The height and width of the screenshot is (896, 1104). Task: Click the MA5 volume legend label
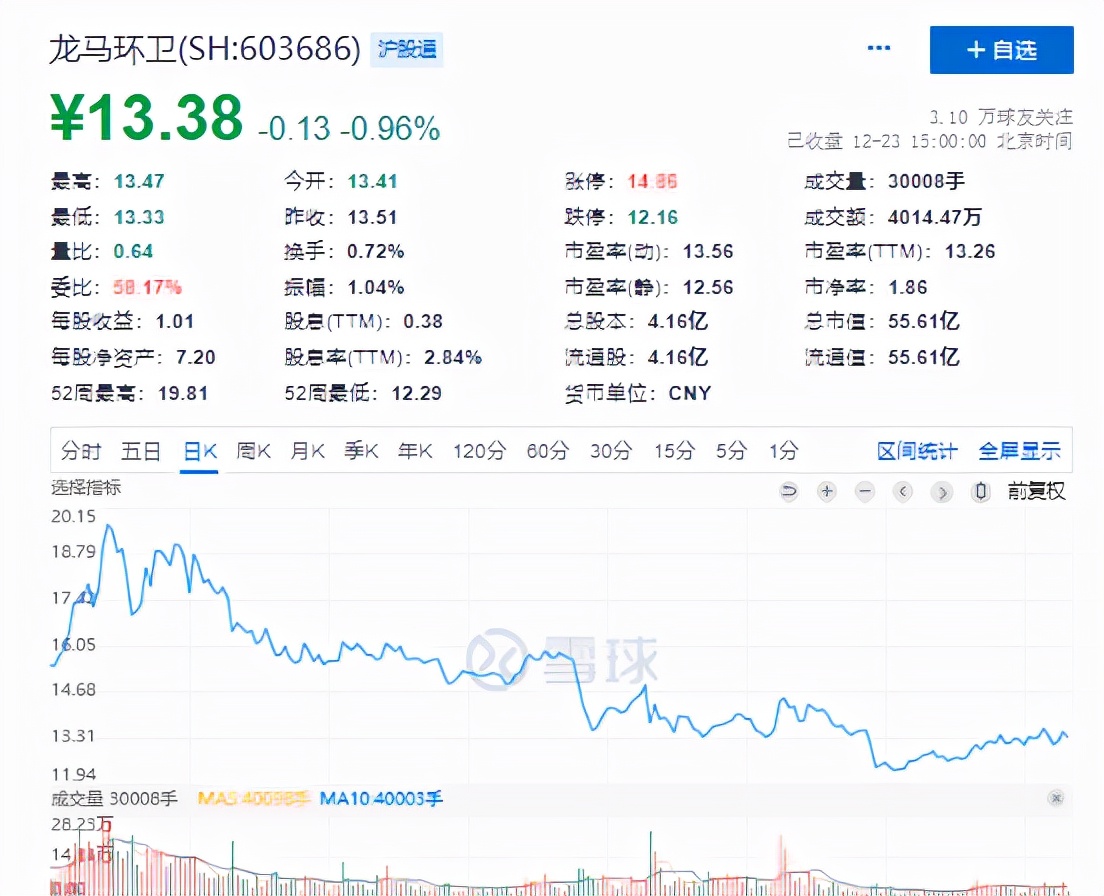[253, 798]
